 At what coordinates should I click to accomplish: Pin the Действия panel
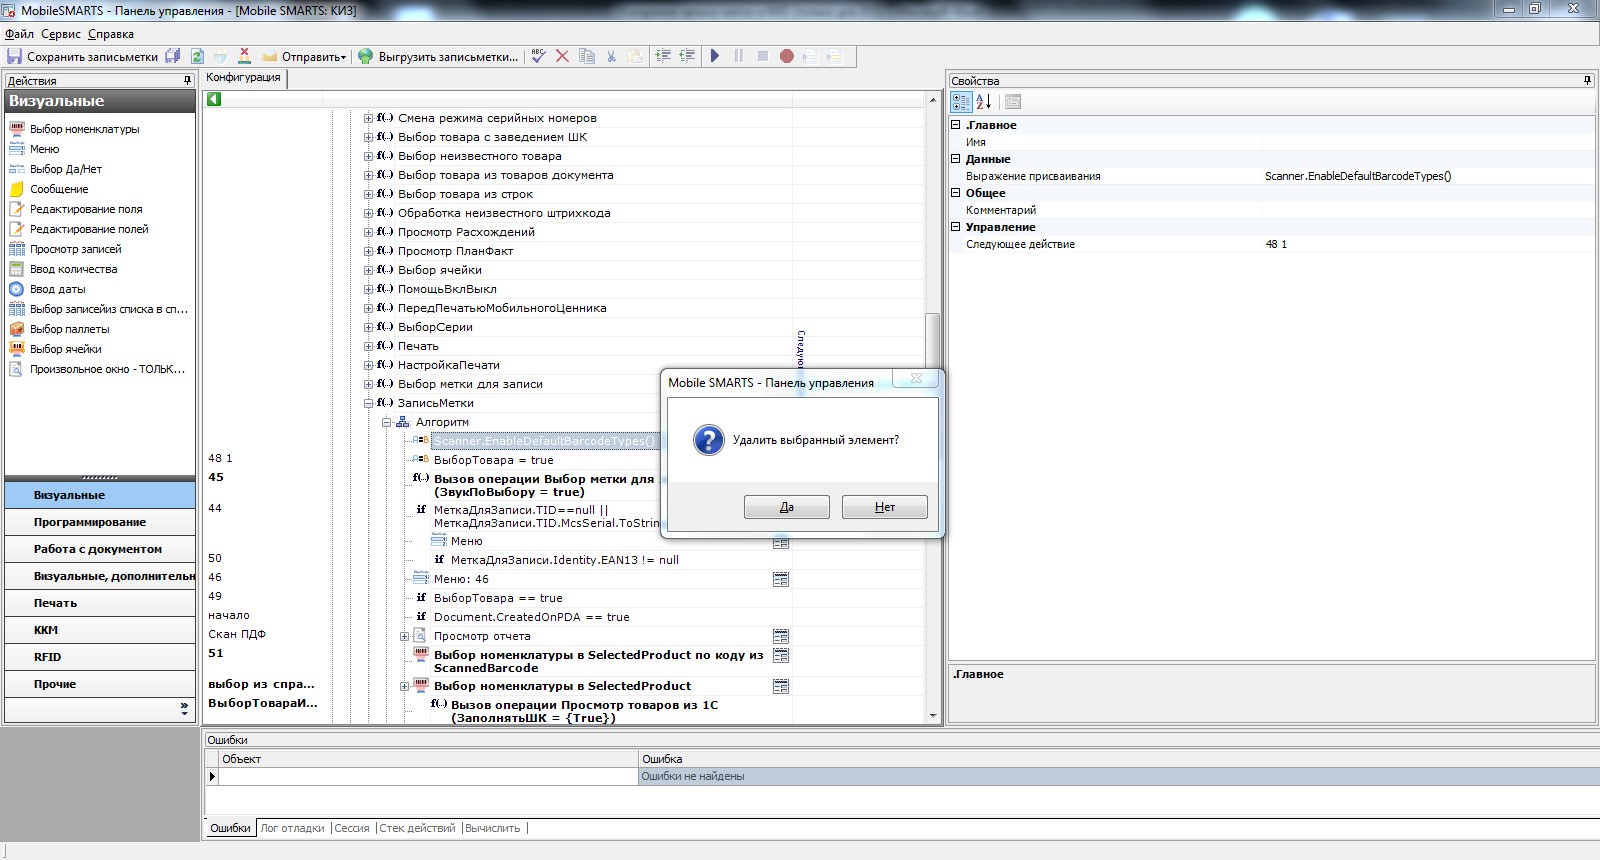(x=187, y=80)
